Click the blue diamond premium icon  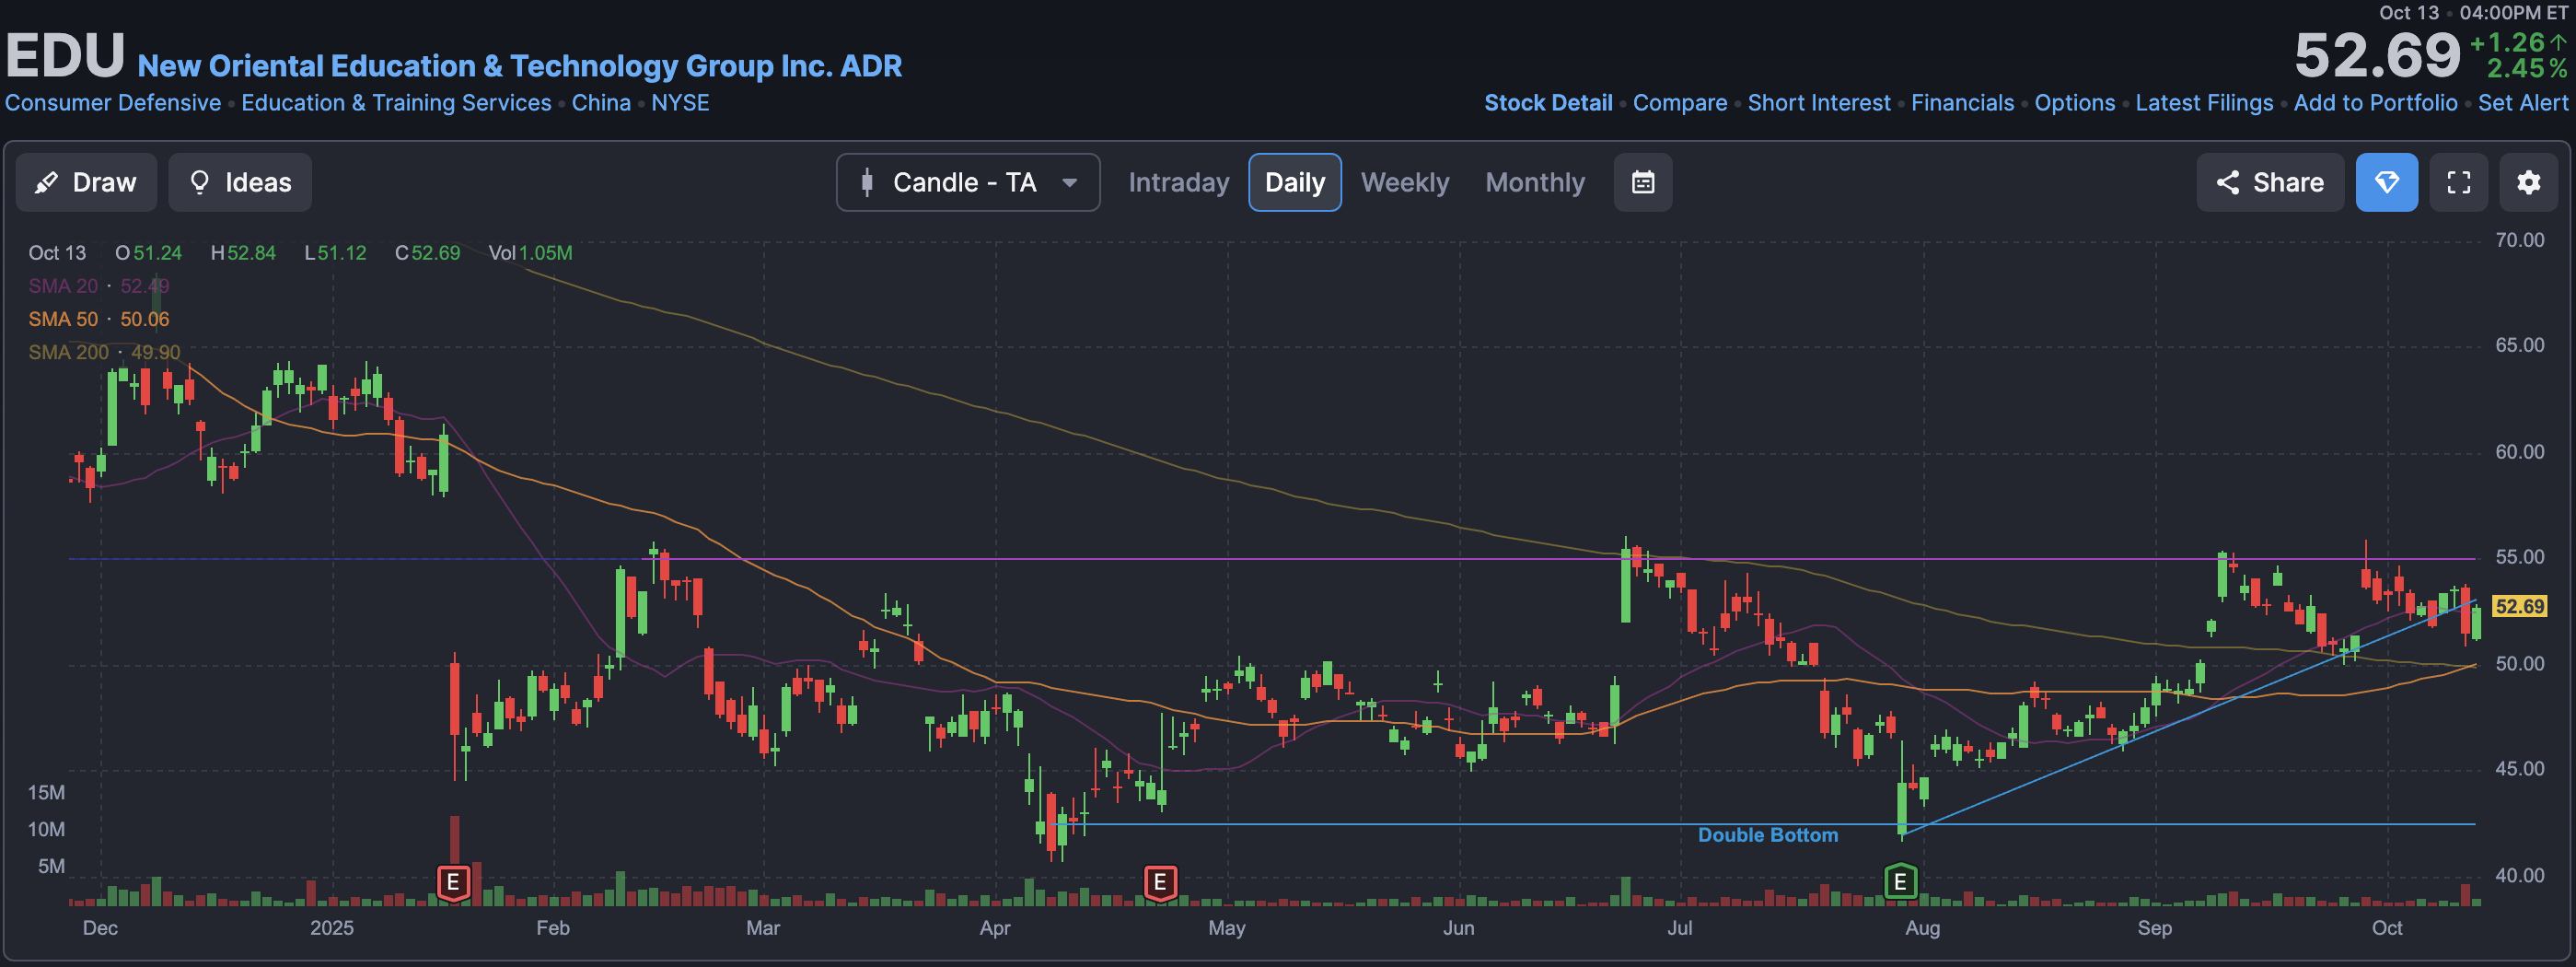(2387, 182)
